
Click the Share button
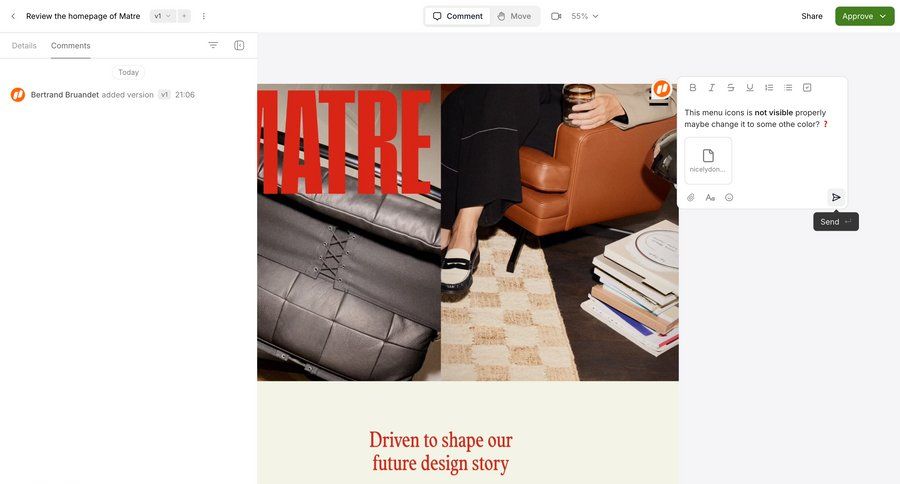click(x=812, y=16)
